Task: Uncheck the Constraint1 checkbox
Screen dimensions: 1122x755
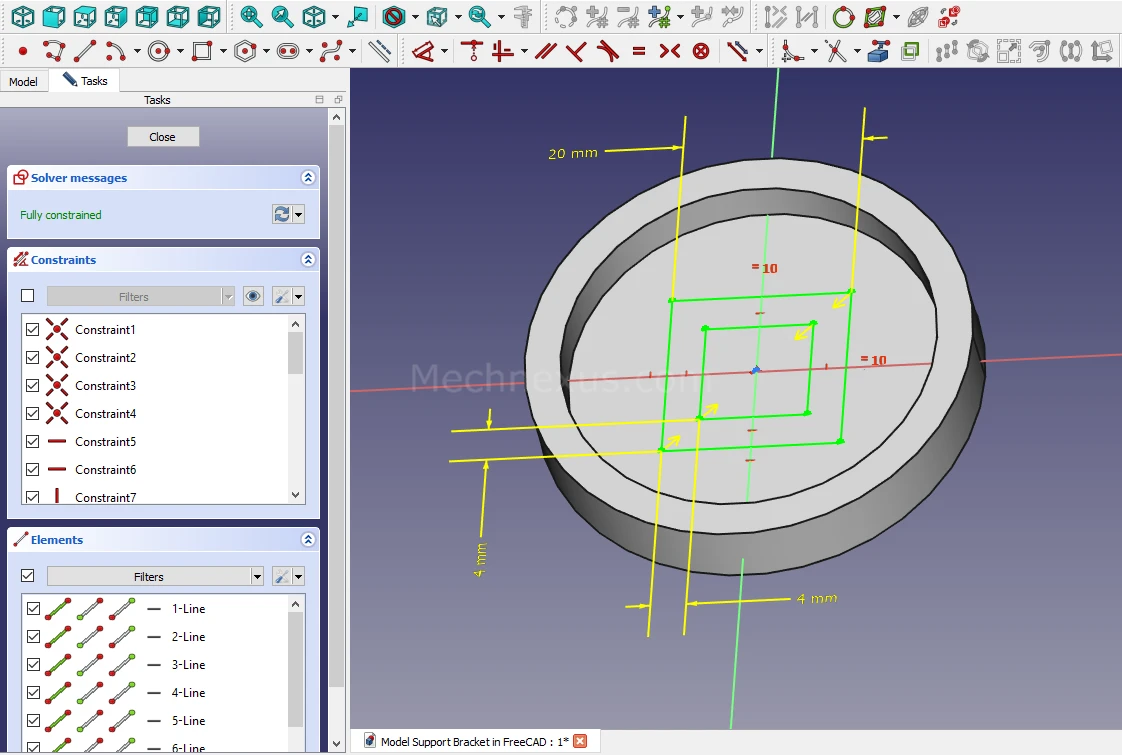Action: click(33, 330)
